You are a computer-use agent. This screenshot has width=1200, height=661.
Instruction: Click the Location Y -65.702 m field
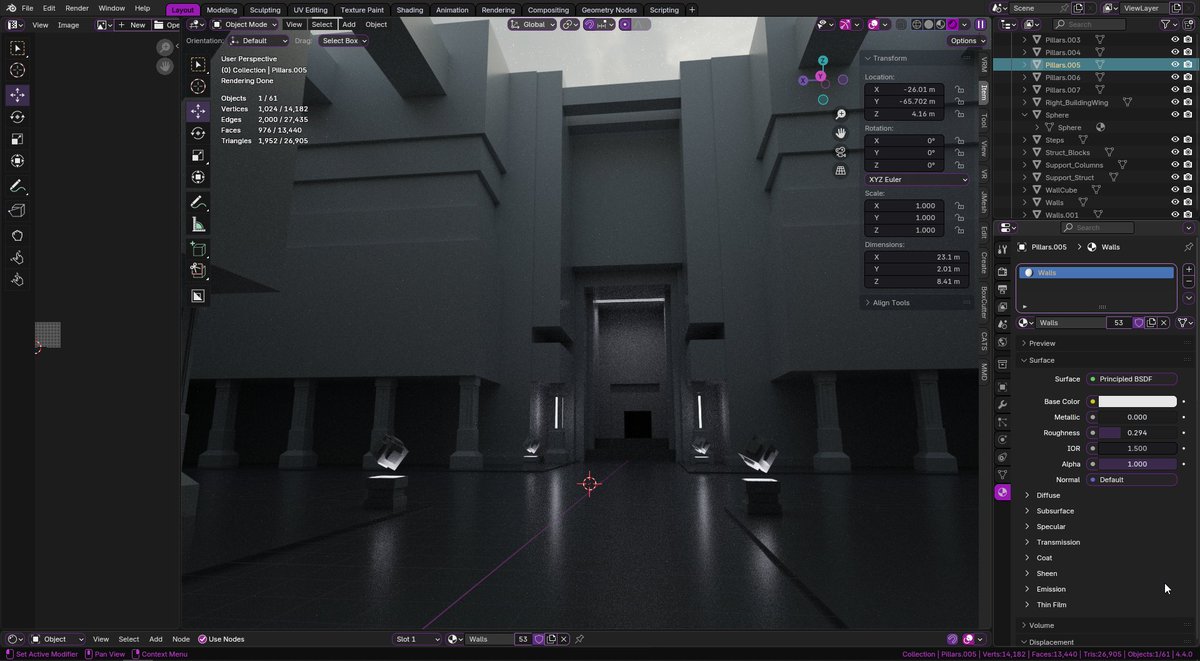click(x=904, y=102)
